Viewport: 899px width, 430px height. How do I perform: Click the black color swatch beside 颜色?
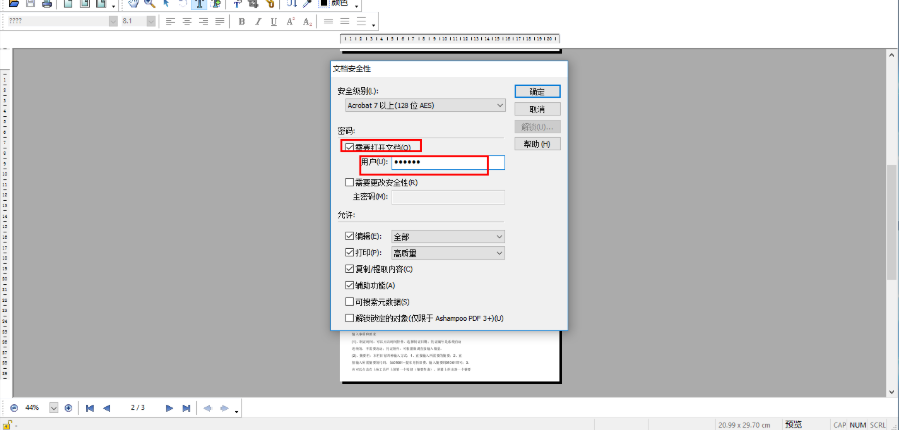coord(324,3)
